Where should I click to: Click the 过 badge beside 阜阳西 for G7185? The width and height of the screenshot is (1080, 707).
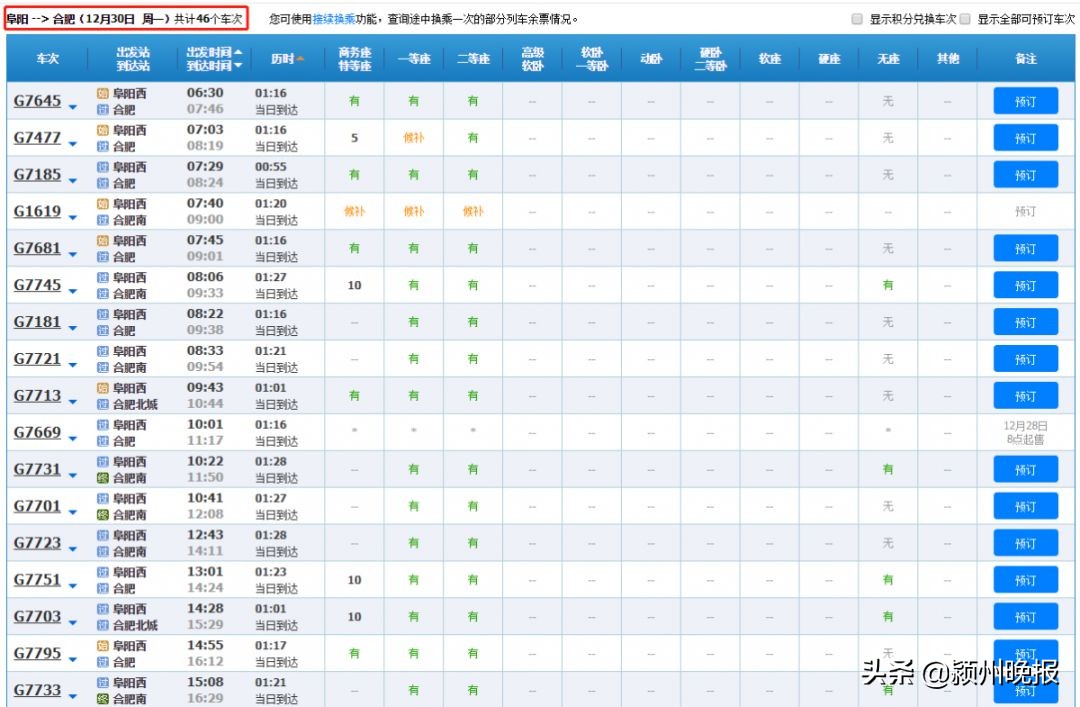tap(102, 166)
